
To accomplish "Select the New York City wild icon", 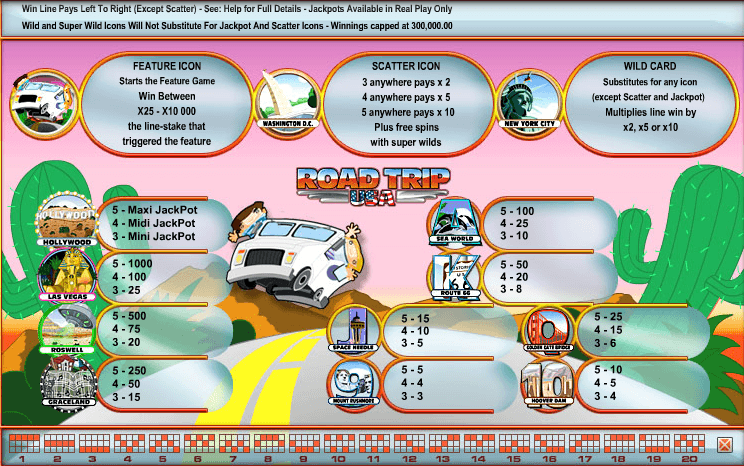I will pos(527,103).
